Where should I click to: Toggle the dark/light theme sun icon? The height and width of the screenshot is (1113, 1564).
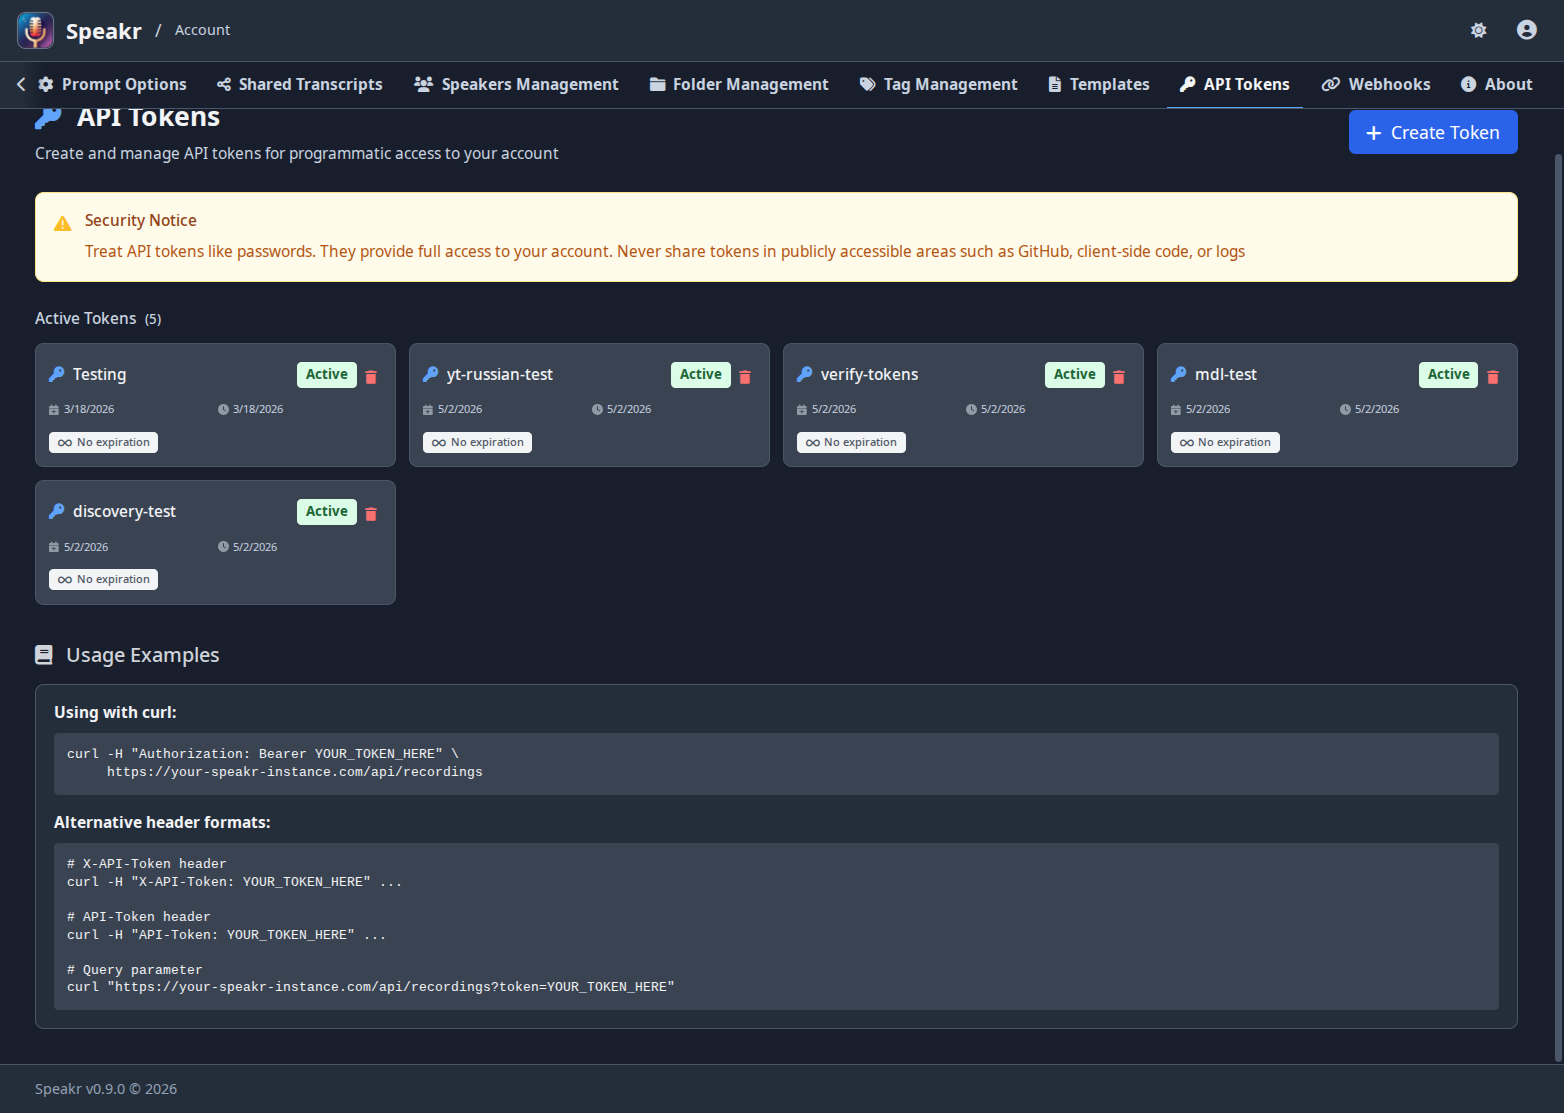click(1478, 30)
